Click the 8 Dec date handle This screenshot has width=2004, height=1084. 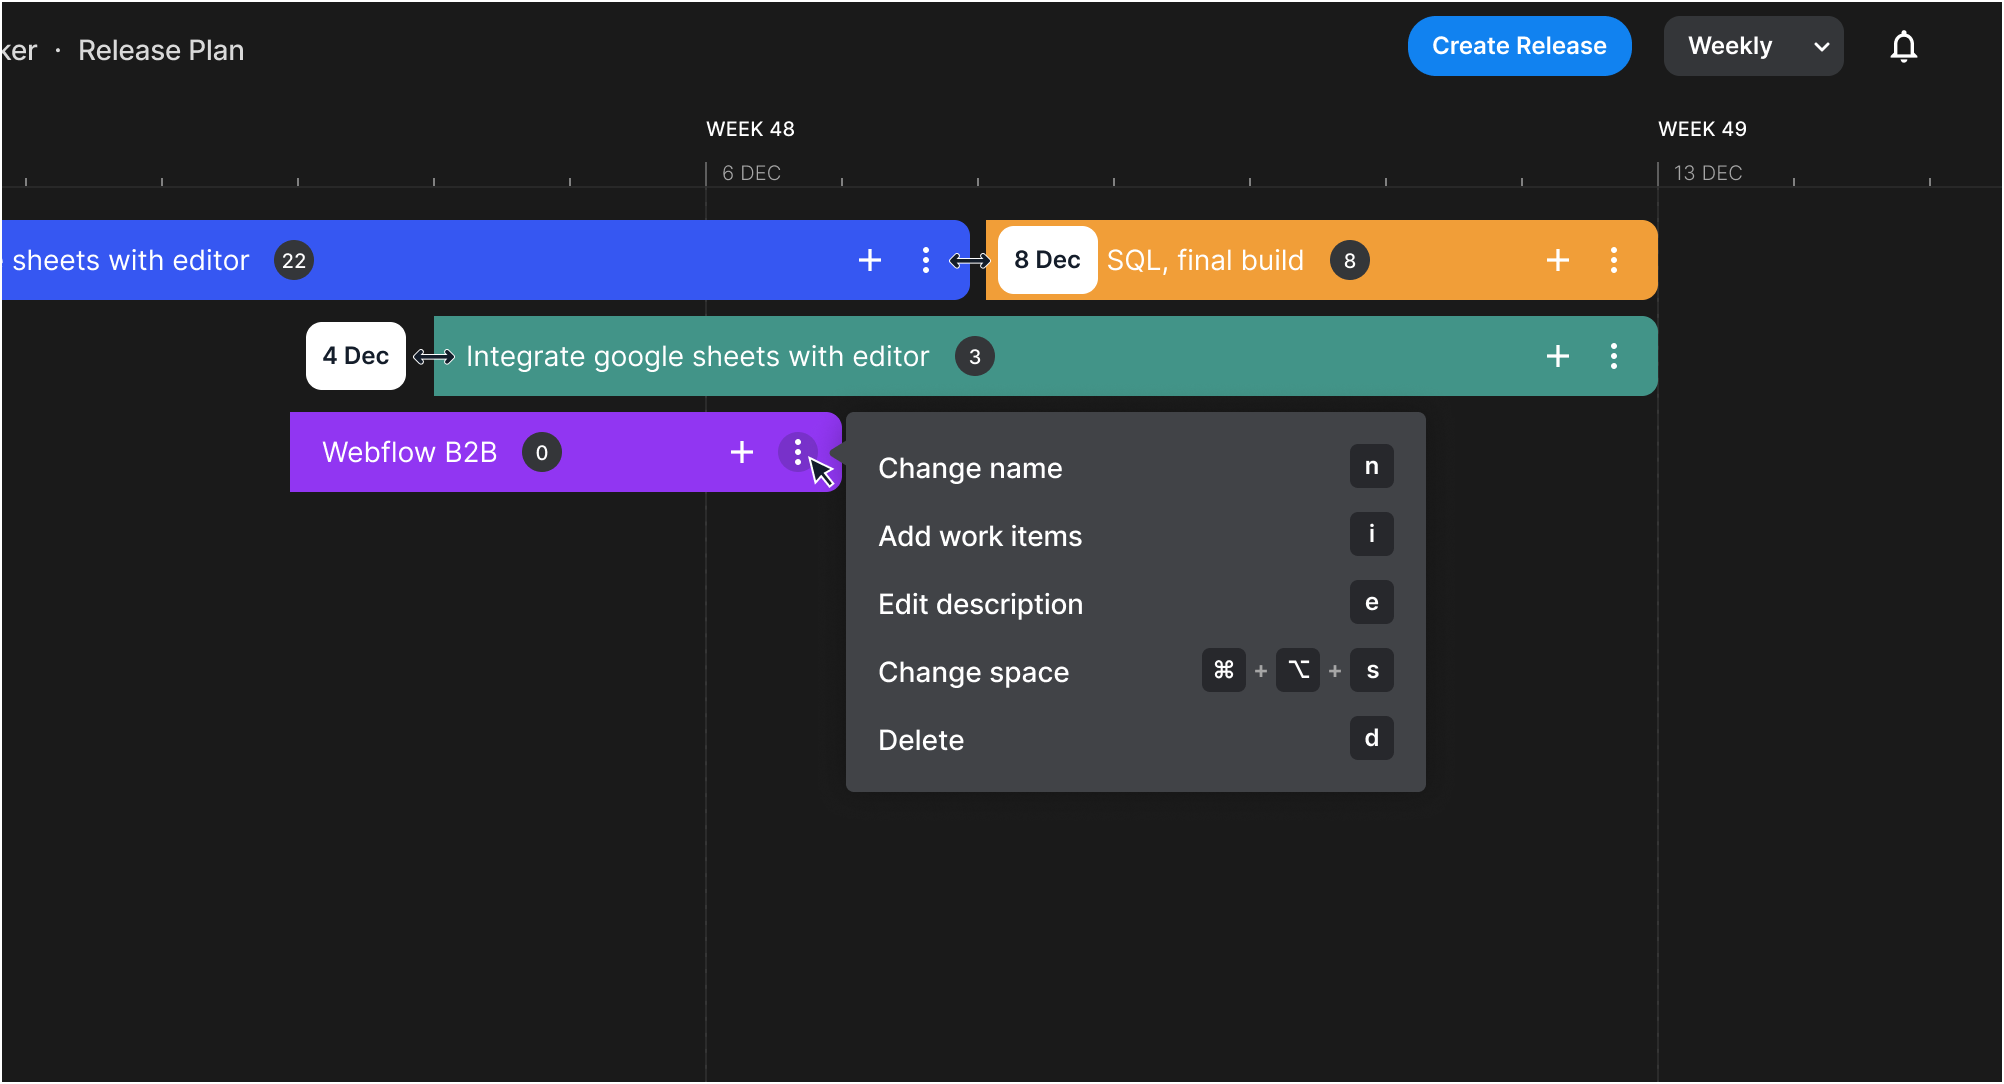(x=1047, y=260)
